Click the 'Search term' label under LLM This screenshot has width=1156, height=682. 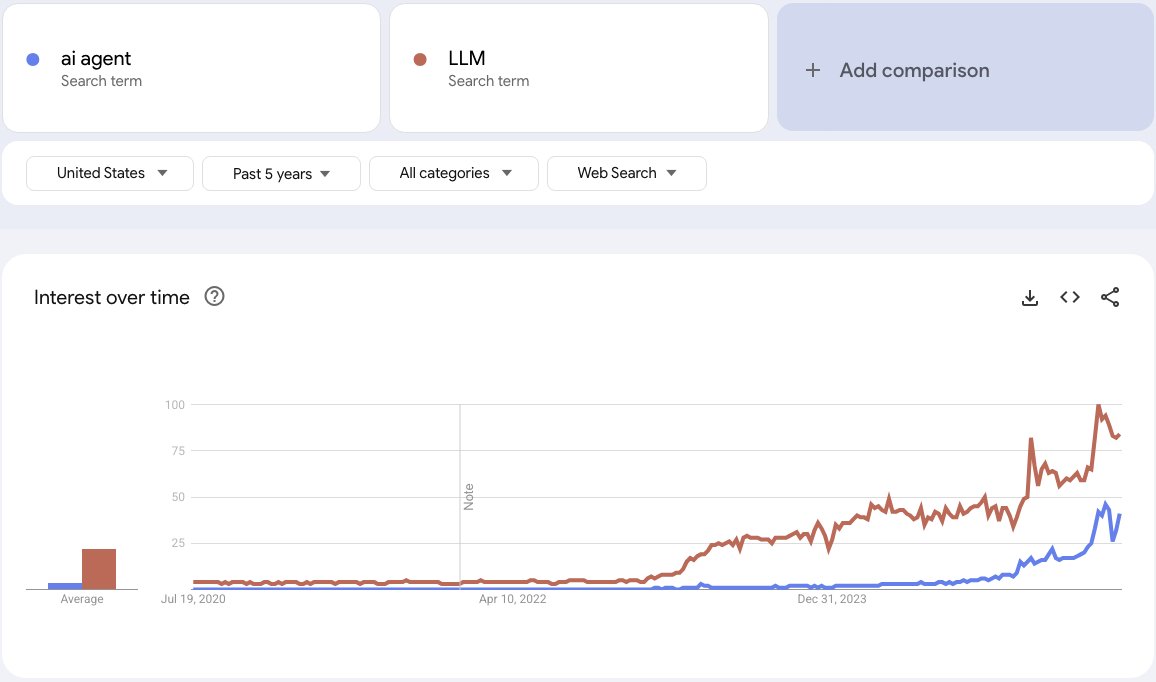pos(489,81)
